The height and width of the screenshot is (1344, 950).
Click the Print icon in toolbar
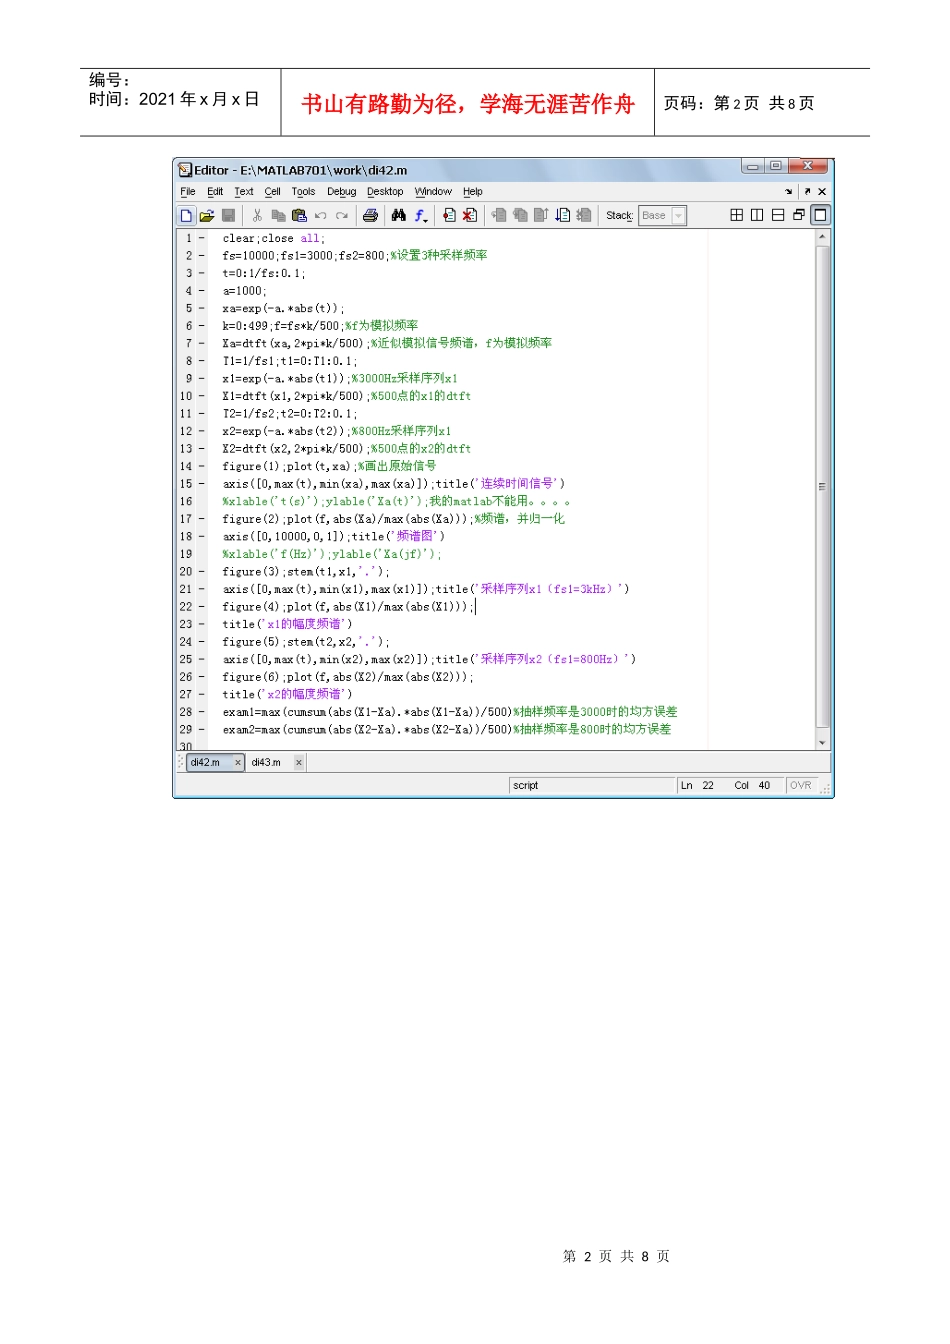click(370, 215)
